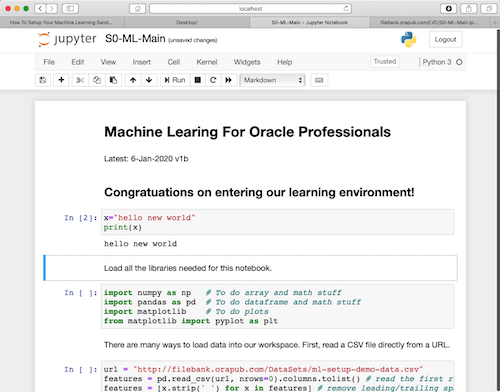Click the localhost address bar
This screenshot has width=500, height=392.
point(250,9)
